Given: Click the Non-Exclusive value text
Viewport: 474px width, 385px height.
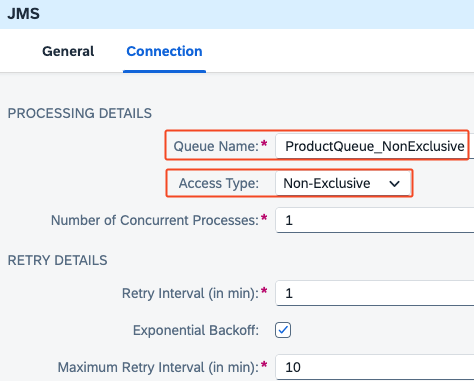Looking at the screenshot, I should coord(327,183).
